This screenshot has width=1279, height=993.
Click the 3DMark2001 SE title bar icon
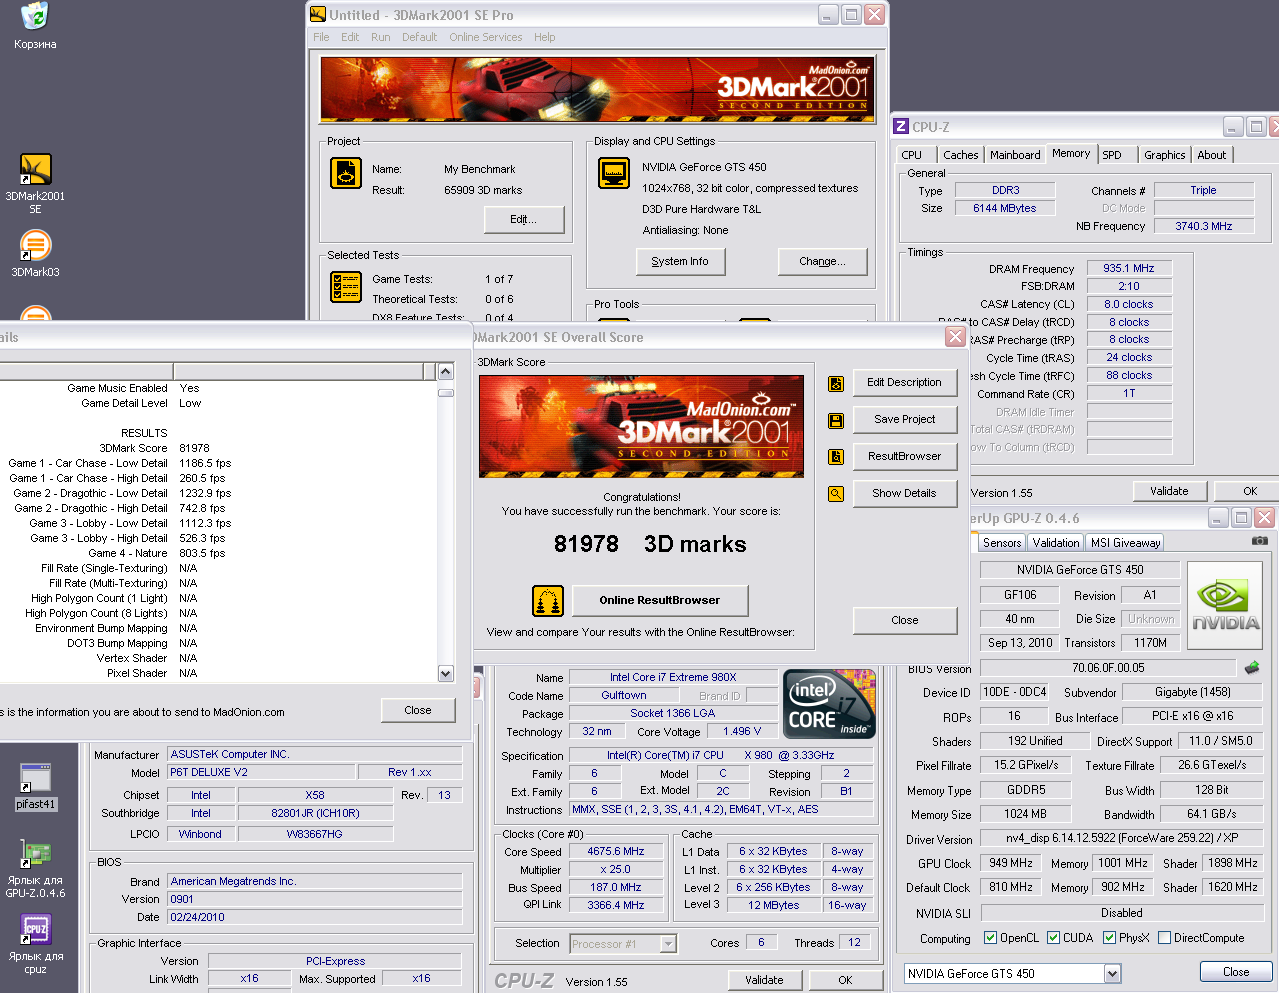(318, 14)
